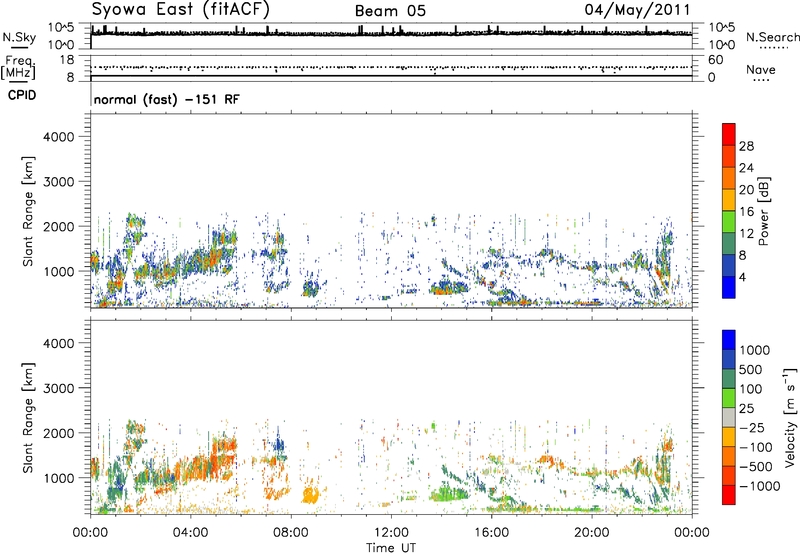
Task: Click the '-100' label on velocity colorbar
Action: click(x=756, y=447)
